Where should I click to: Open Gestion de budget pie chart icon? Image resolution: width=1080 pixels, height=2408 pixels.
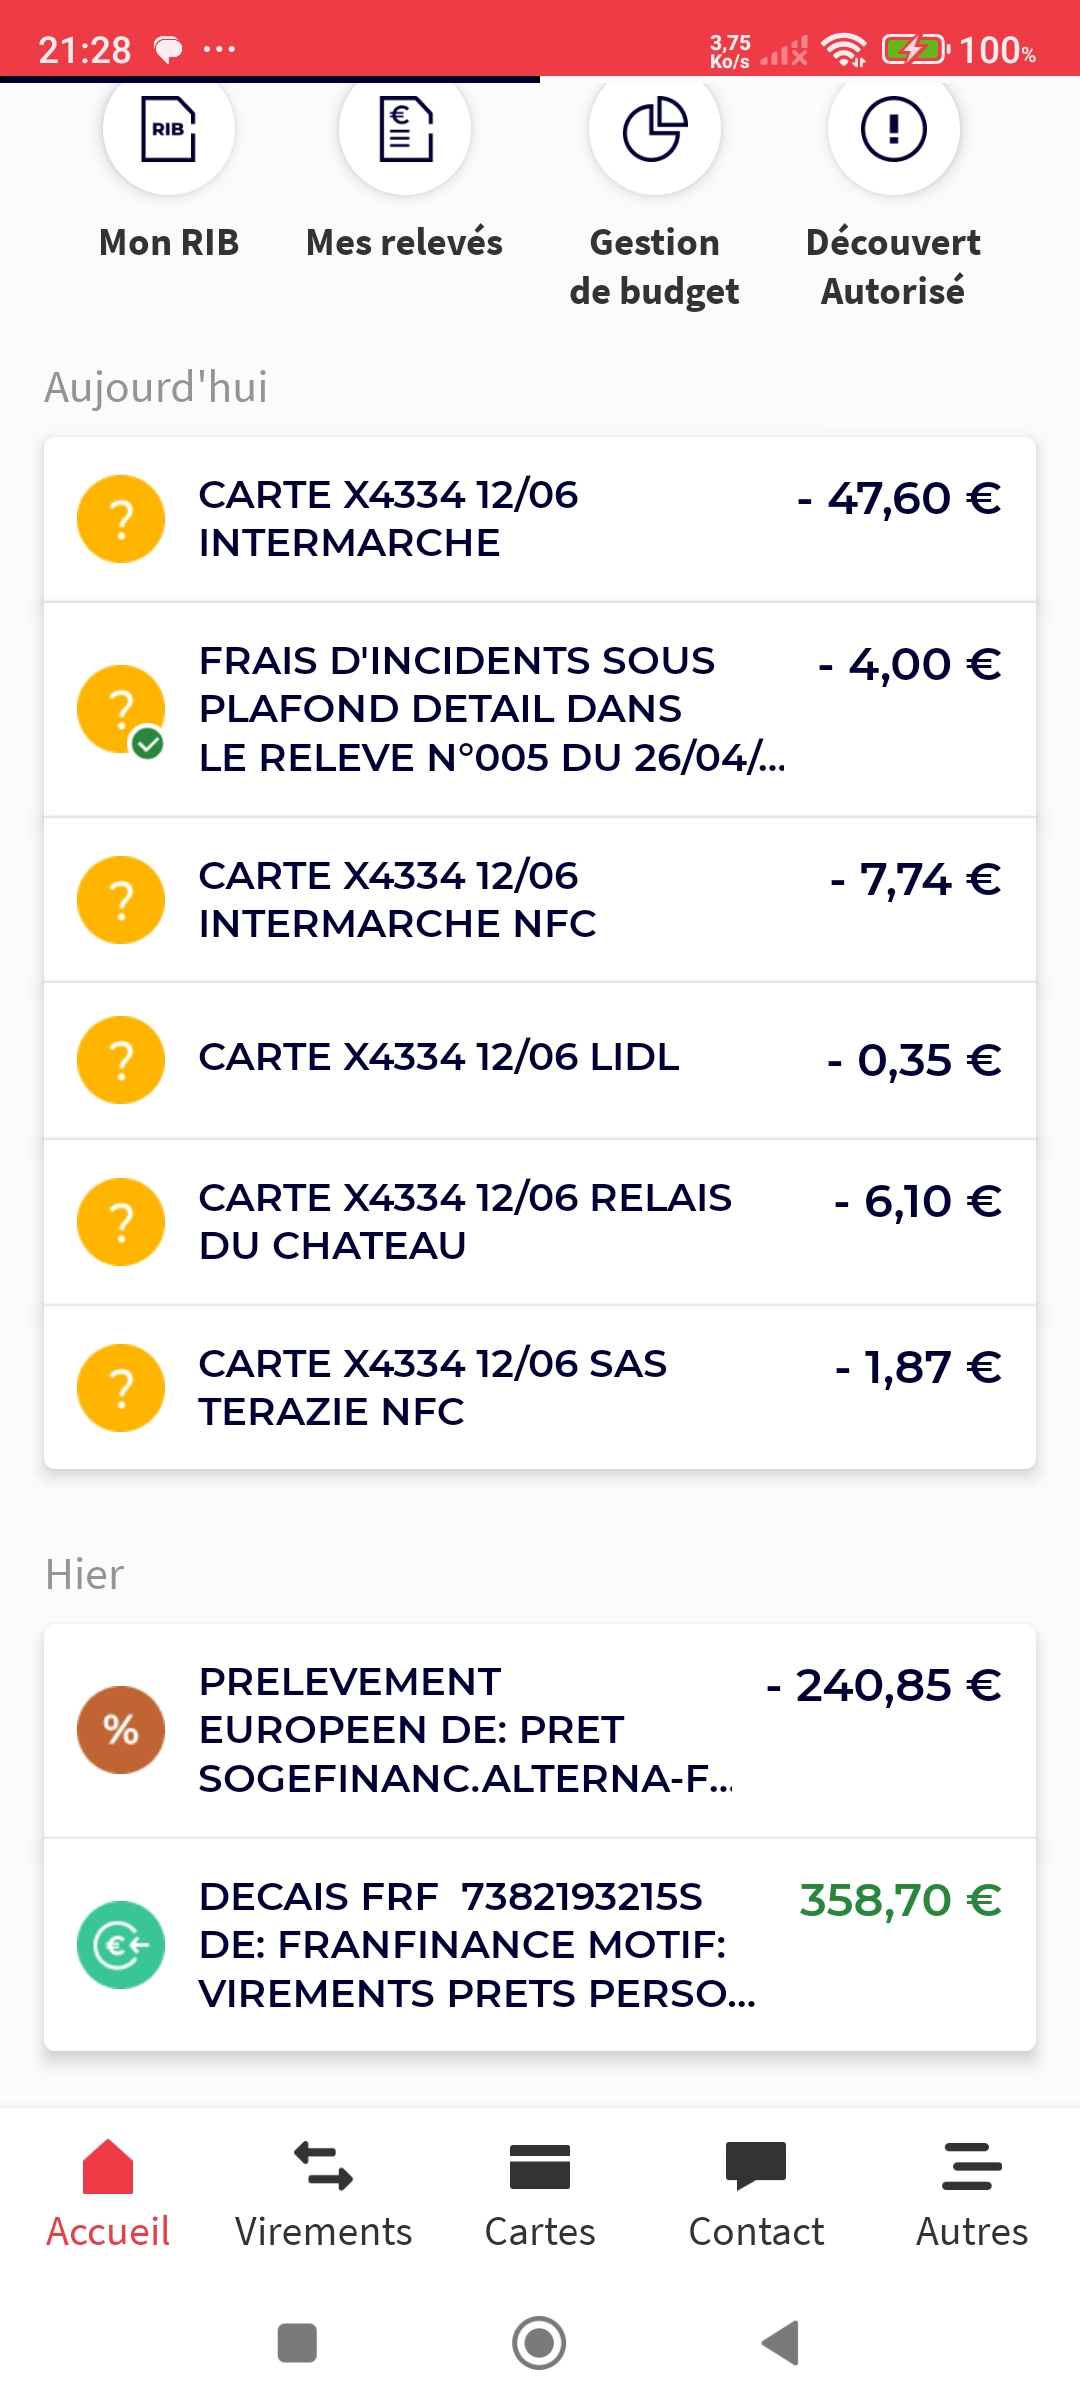(x=655, y=130)
